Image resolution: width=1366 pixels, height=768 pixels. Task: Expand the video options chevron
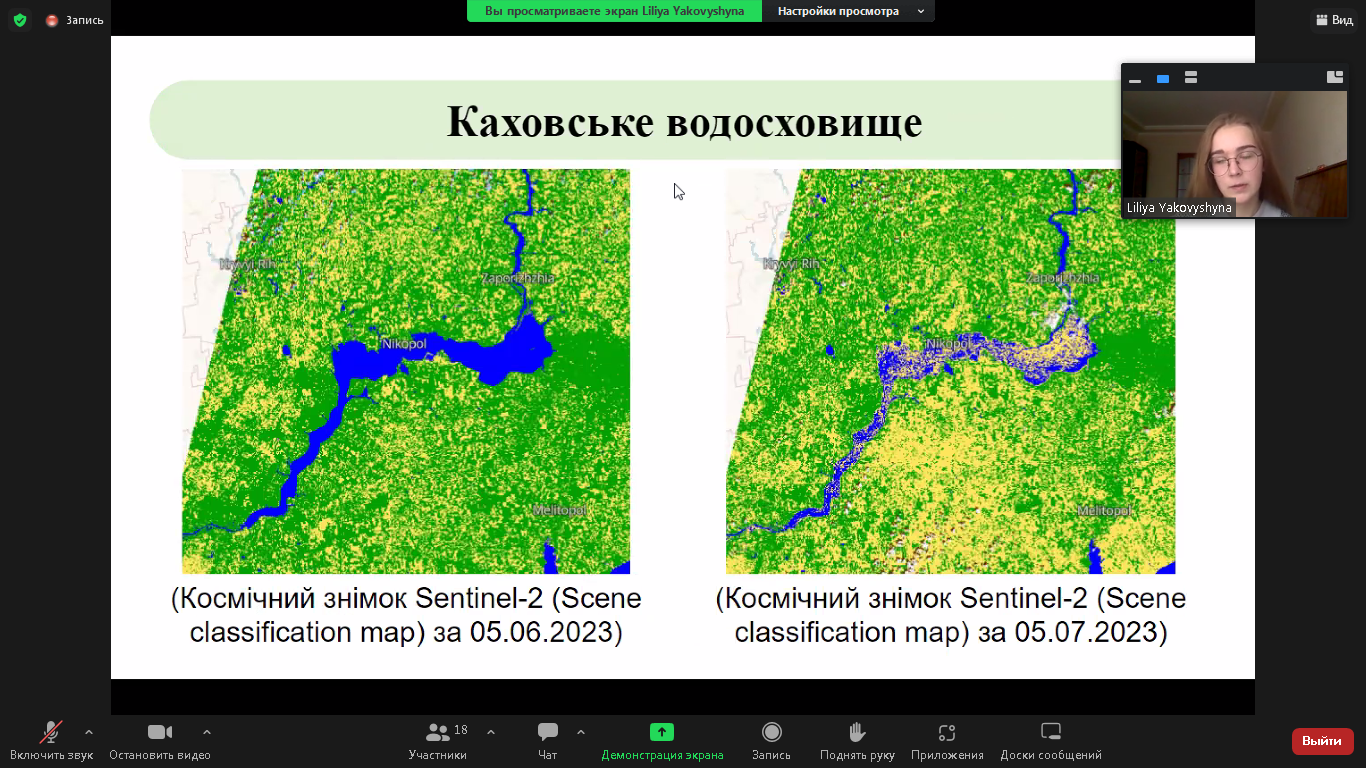click(207, 732)
